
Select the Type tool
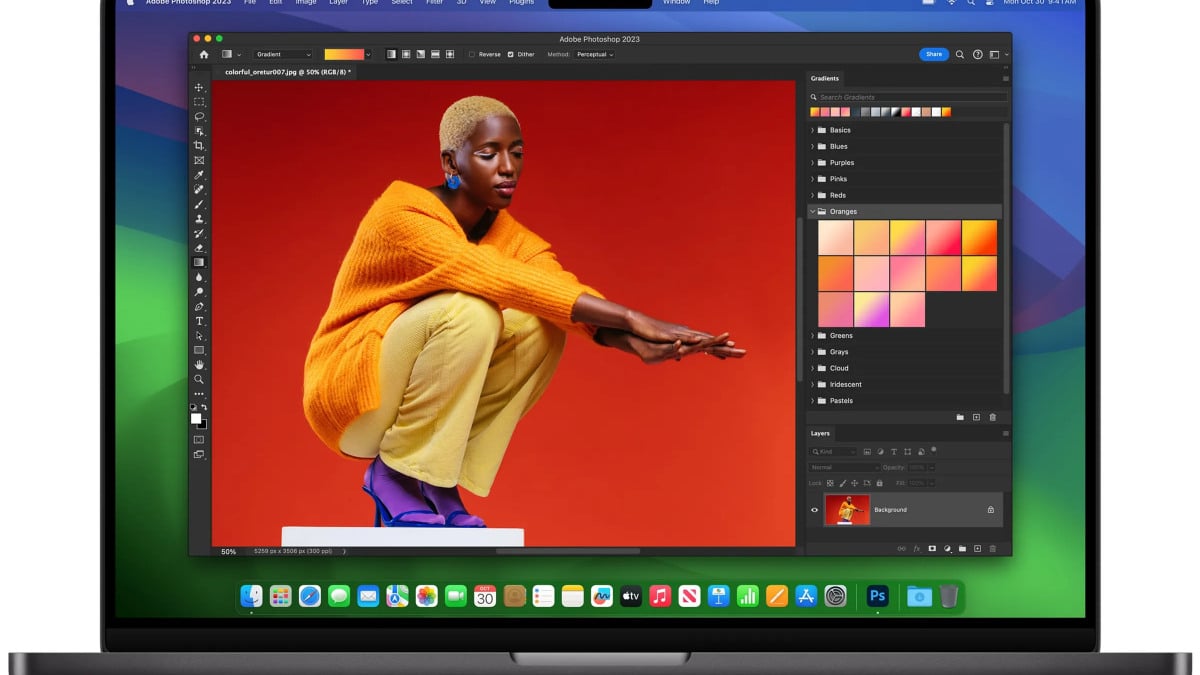(x=199, y=321)
